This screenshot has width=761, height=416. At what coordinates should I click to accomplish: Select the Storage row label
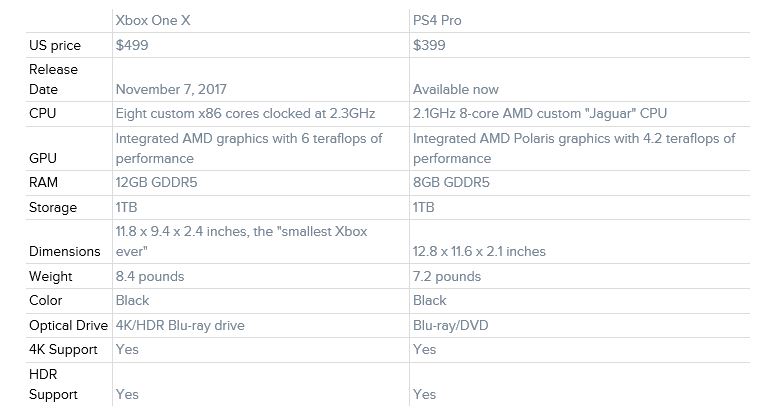[x=53, y=207]
